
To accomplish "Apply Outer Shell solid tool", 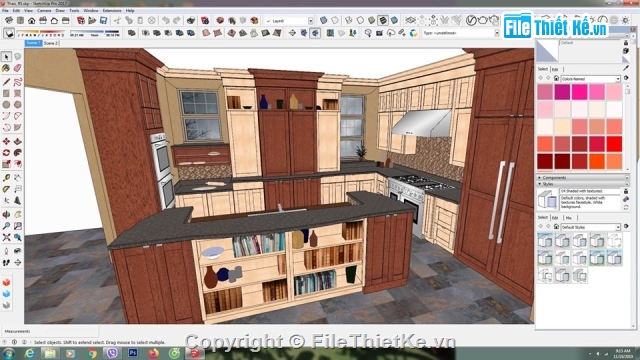I will 131,33.
